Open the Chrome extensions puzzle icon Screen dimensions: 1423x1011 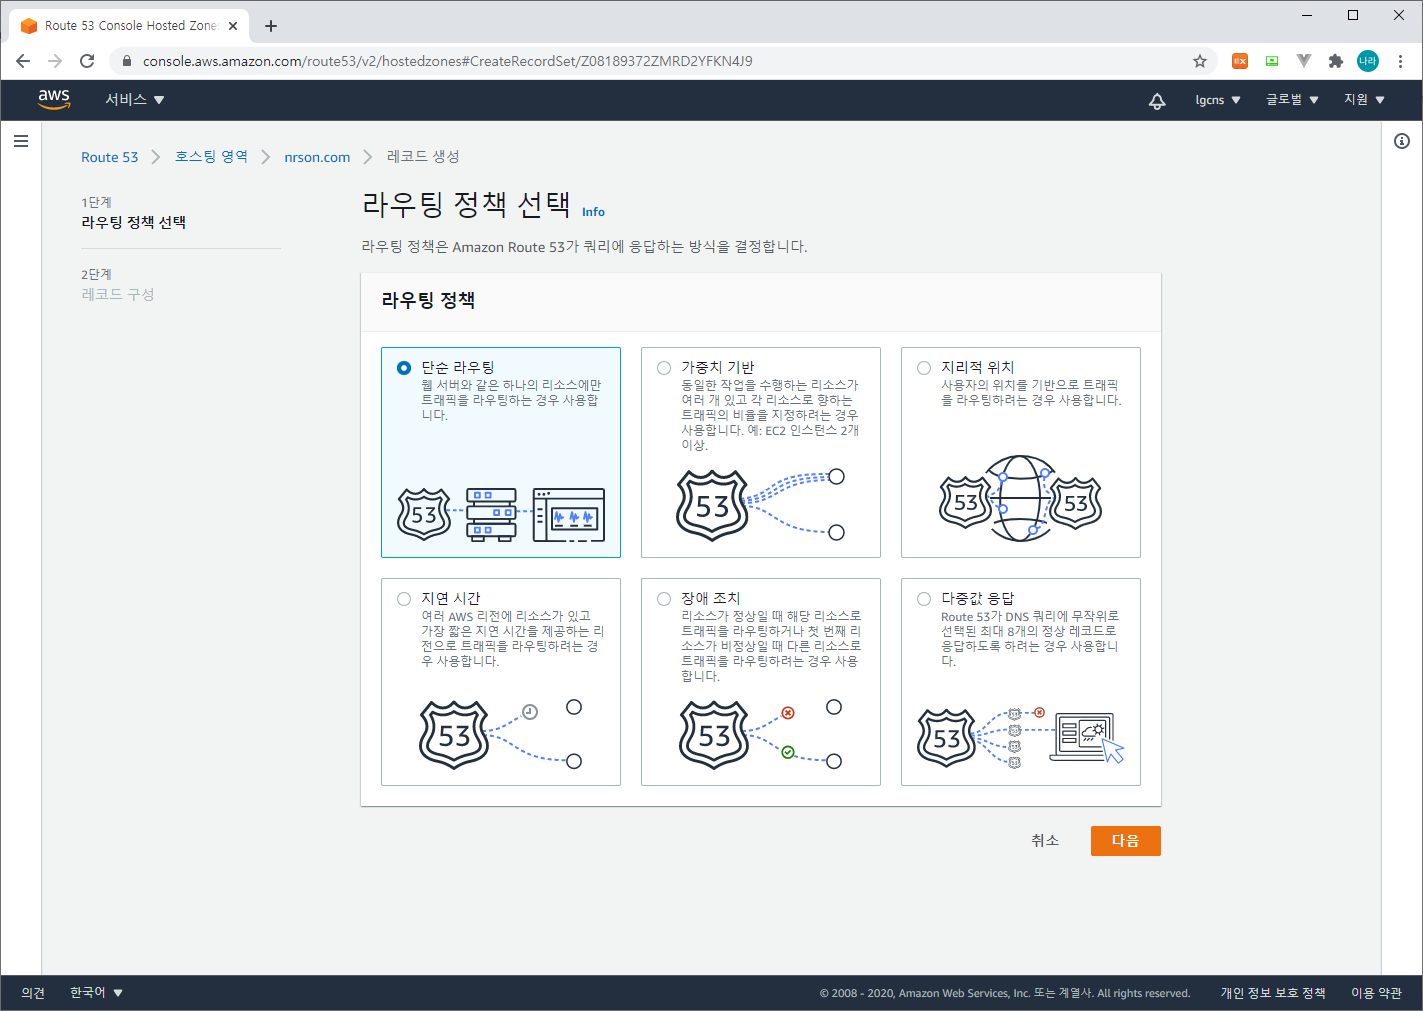[x=1335, y=61]
